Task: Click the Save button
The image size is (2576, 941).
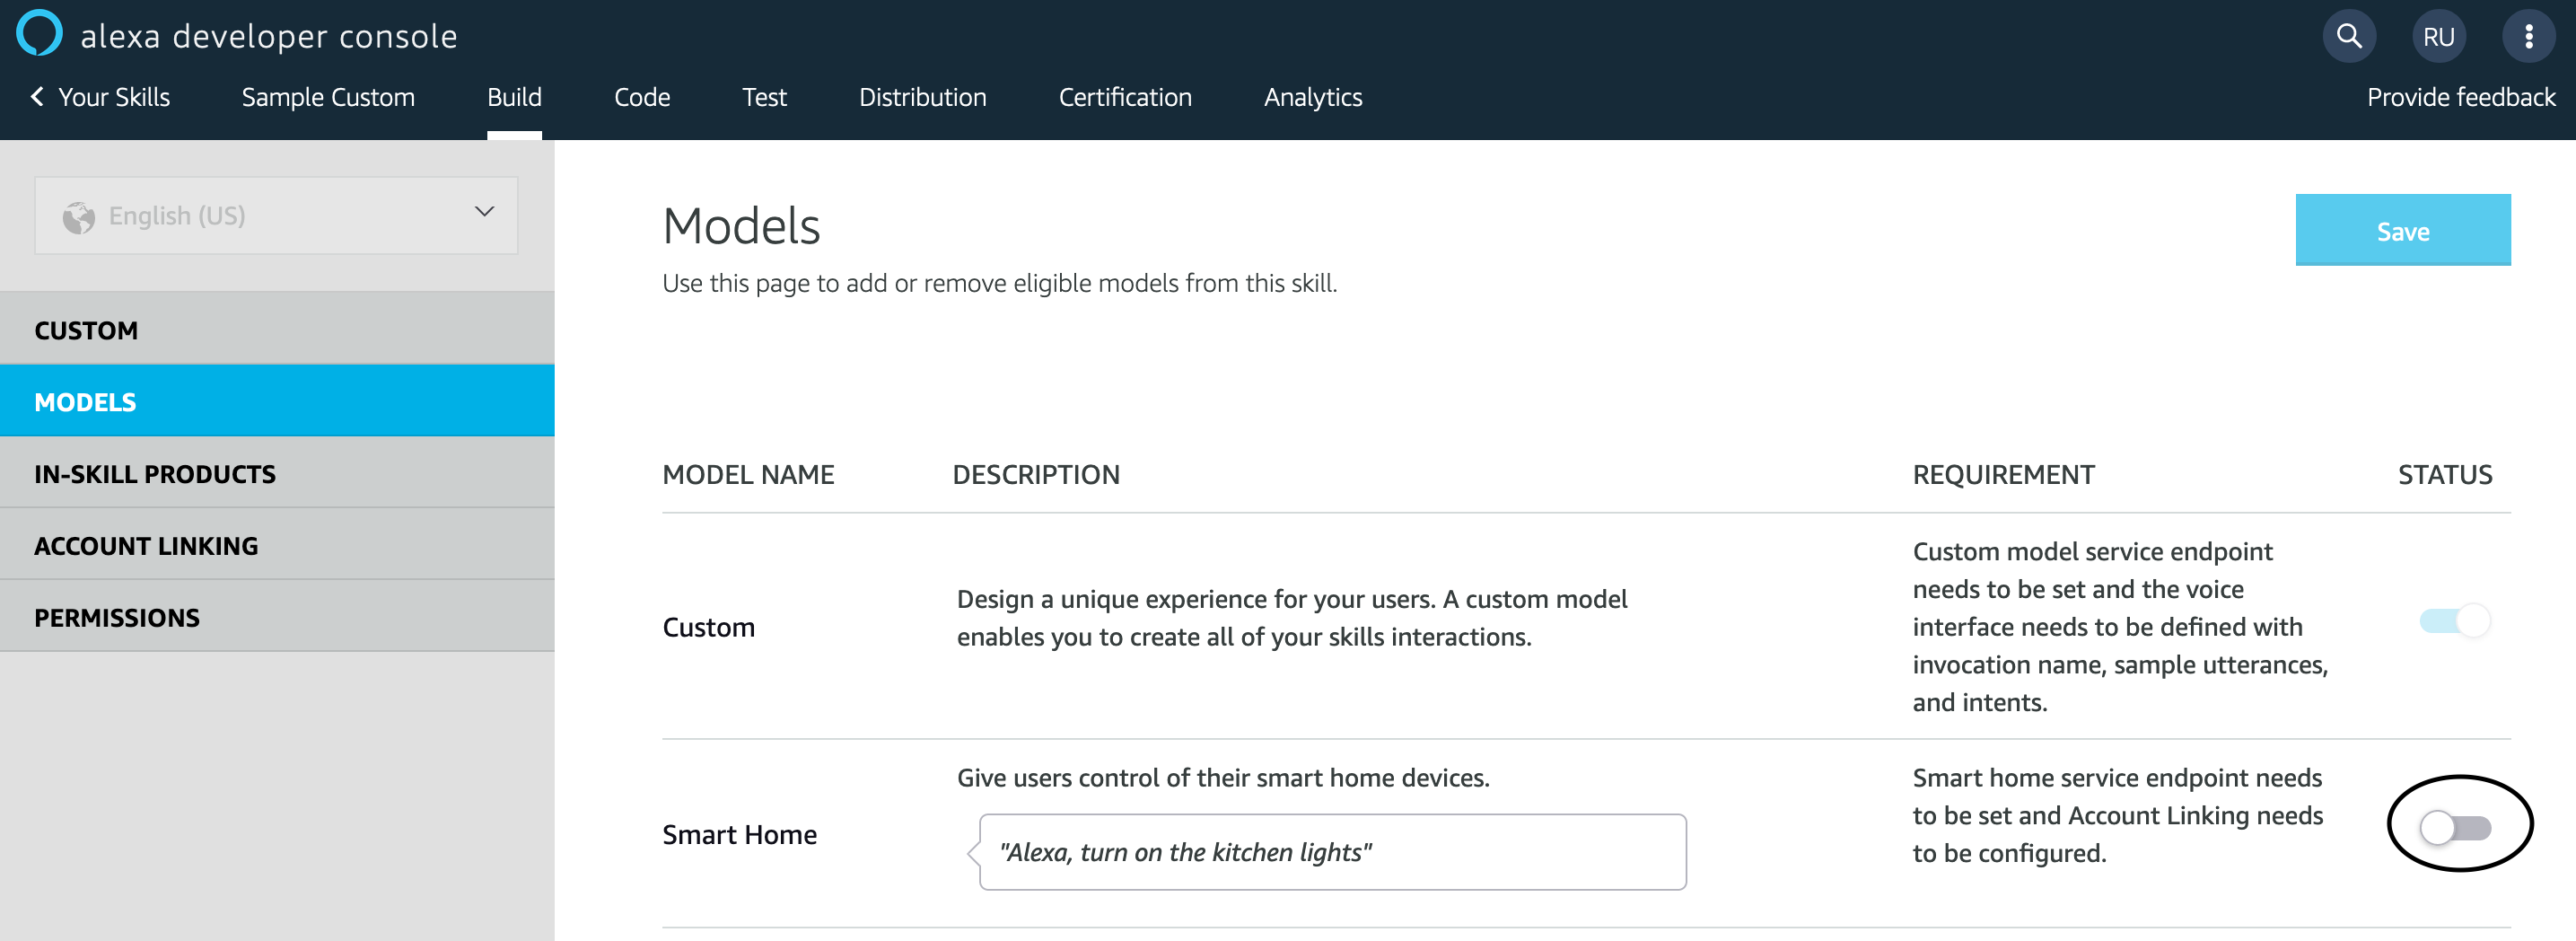Action: click(x=2403, y=230)
